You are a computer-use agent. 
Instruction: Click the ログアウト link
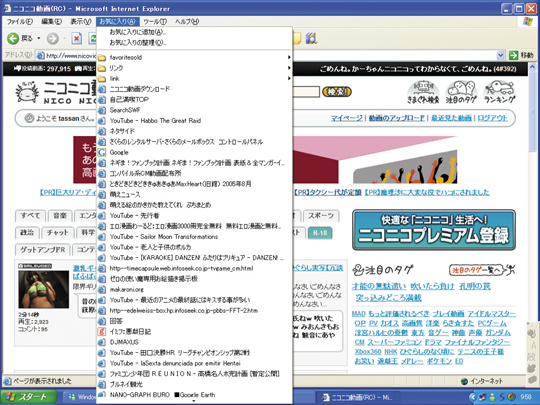(x=492, y=118)
